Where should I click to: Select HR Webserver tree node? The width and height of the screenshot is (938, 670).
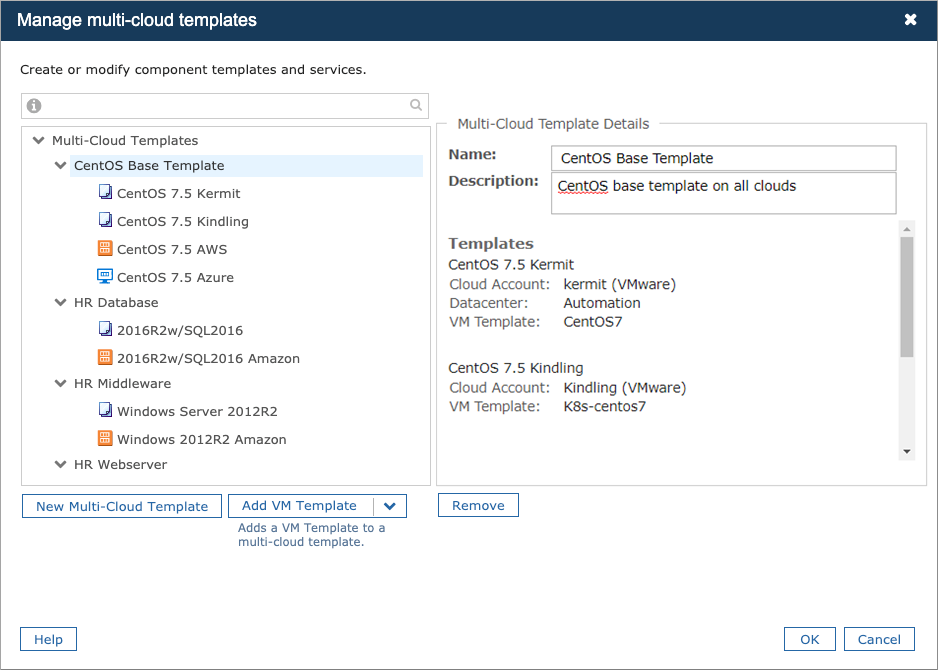click(x=120, y=464)
